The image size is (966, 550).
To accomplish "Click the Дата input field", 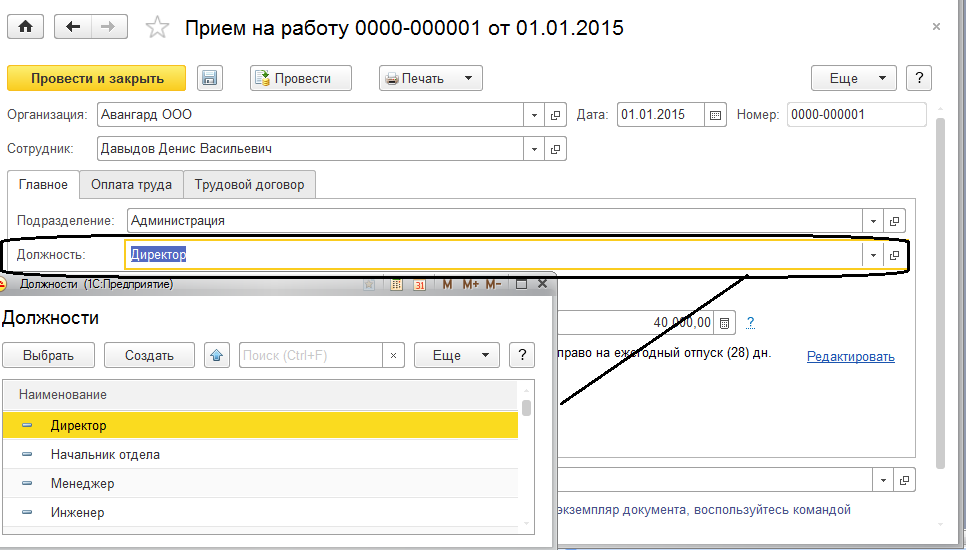I will [x=660, y=115].
